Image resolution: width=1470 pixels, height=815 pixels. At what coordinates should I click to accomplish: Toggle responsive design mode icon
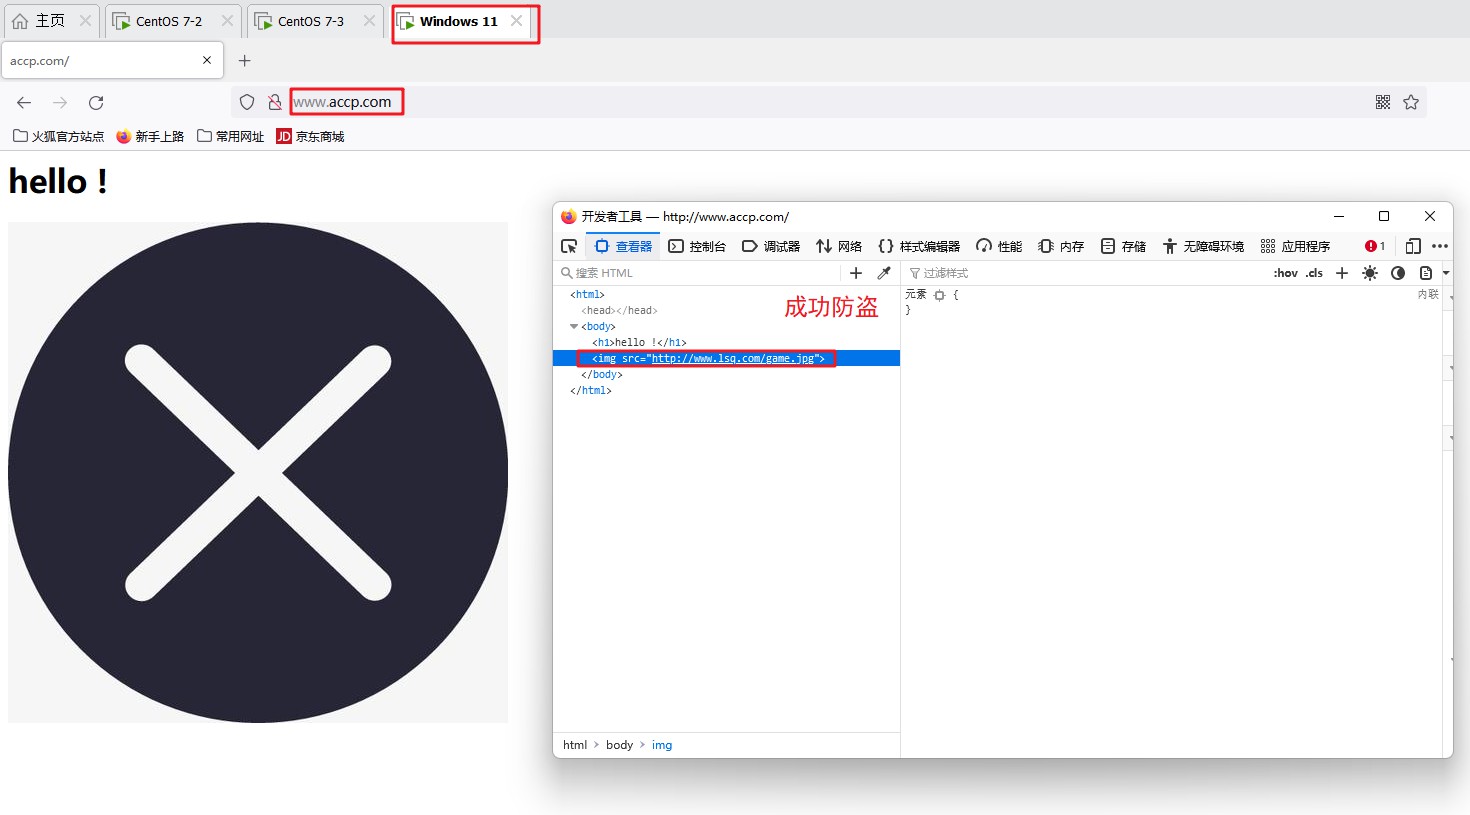click(1413, 246)
